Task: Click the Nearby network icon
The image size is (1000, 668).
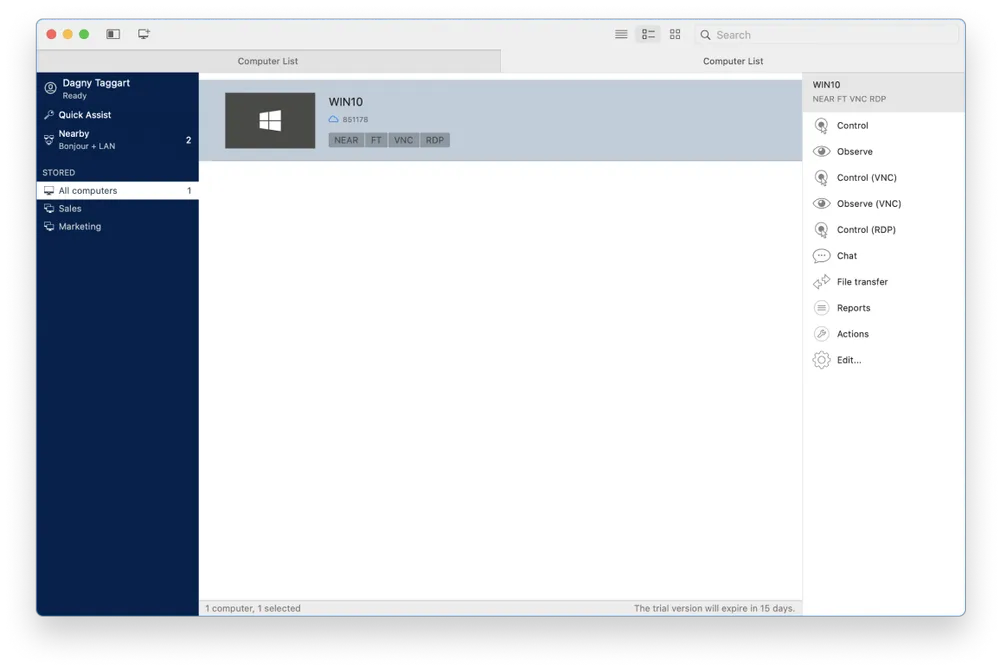Action: point(49,139)
